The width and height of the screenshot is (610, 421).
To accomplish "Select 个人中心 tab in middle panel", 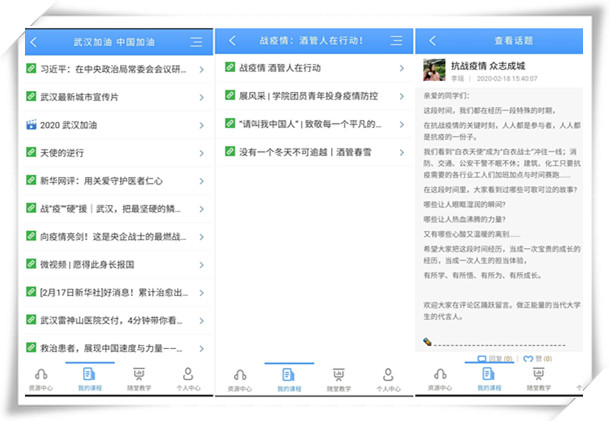I will [387, 379].
